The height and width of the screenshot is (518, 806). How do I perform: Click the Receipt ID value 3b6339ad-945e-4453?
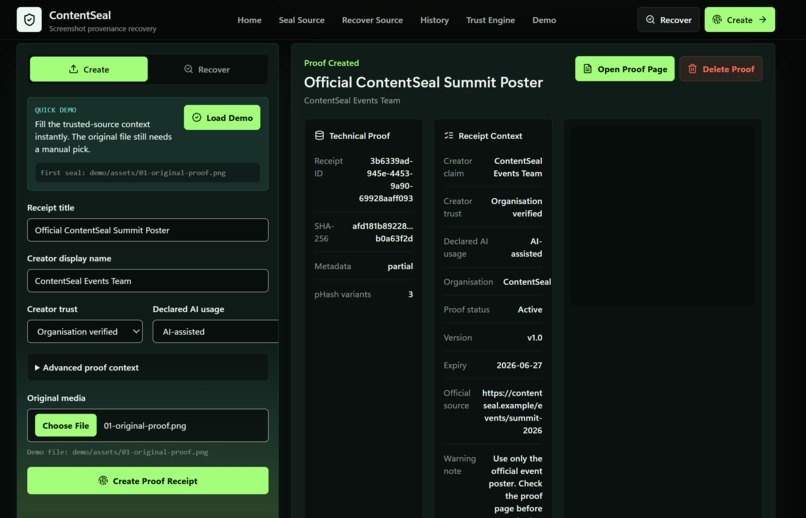coord(386,179)
